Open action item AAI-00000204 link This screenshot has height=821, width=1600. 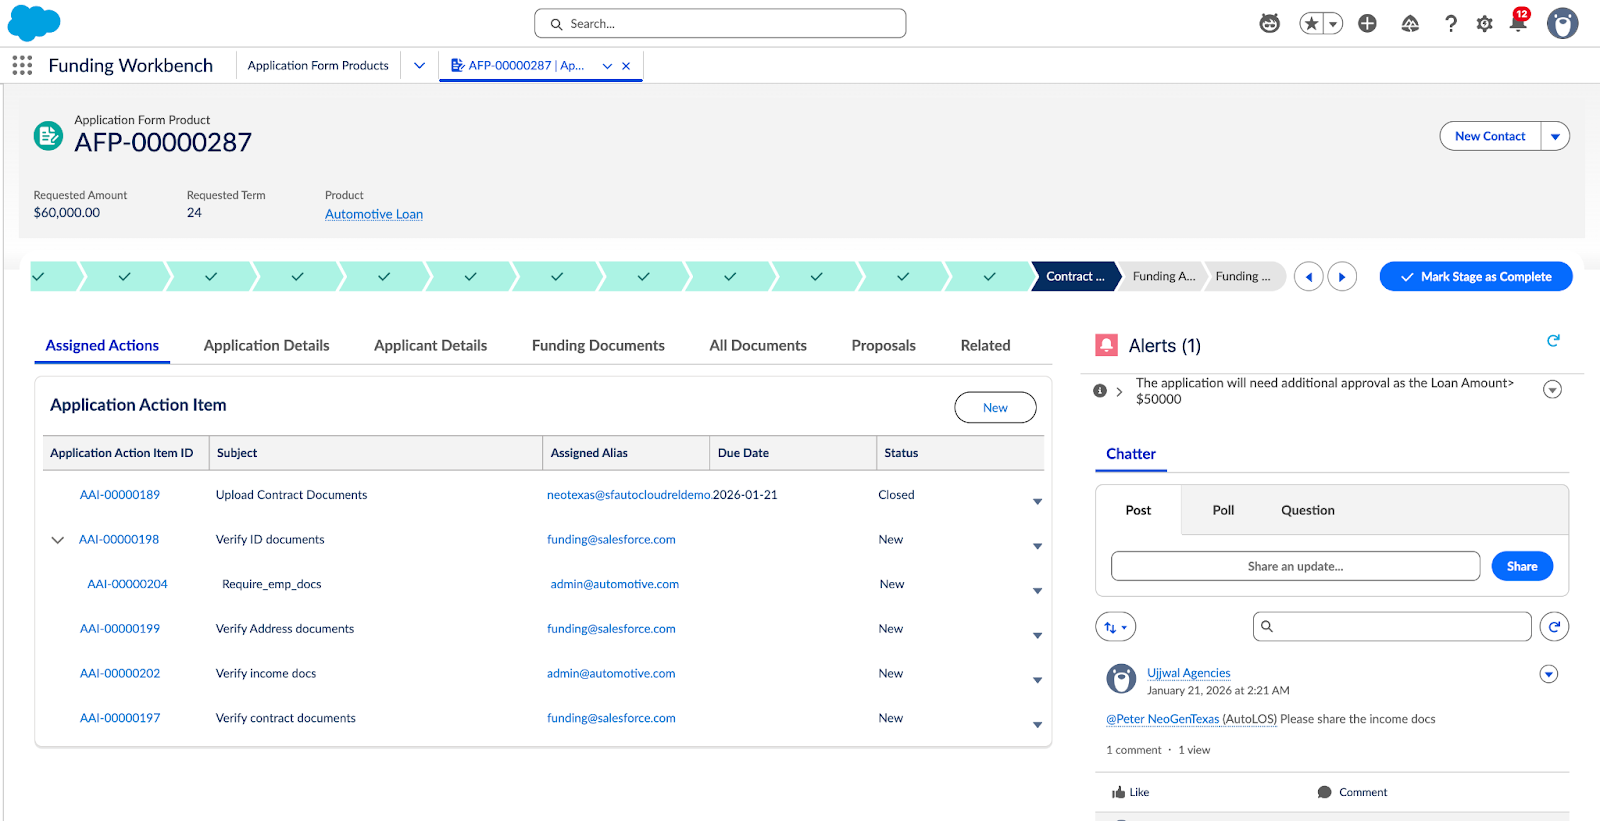(x=127, y=584)
